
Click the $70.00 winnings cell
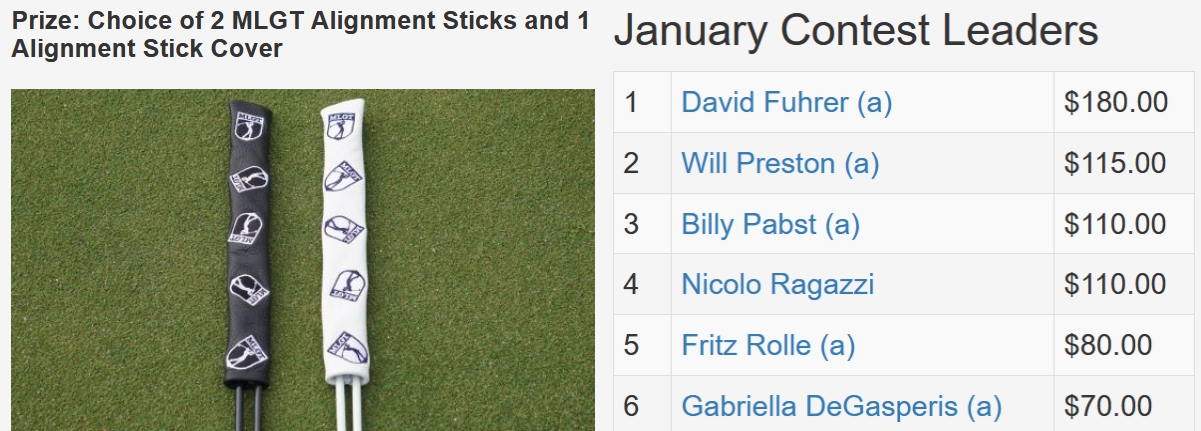point(1108,407)
